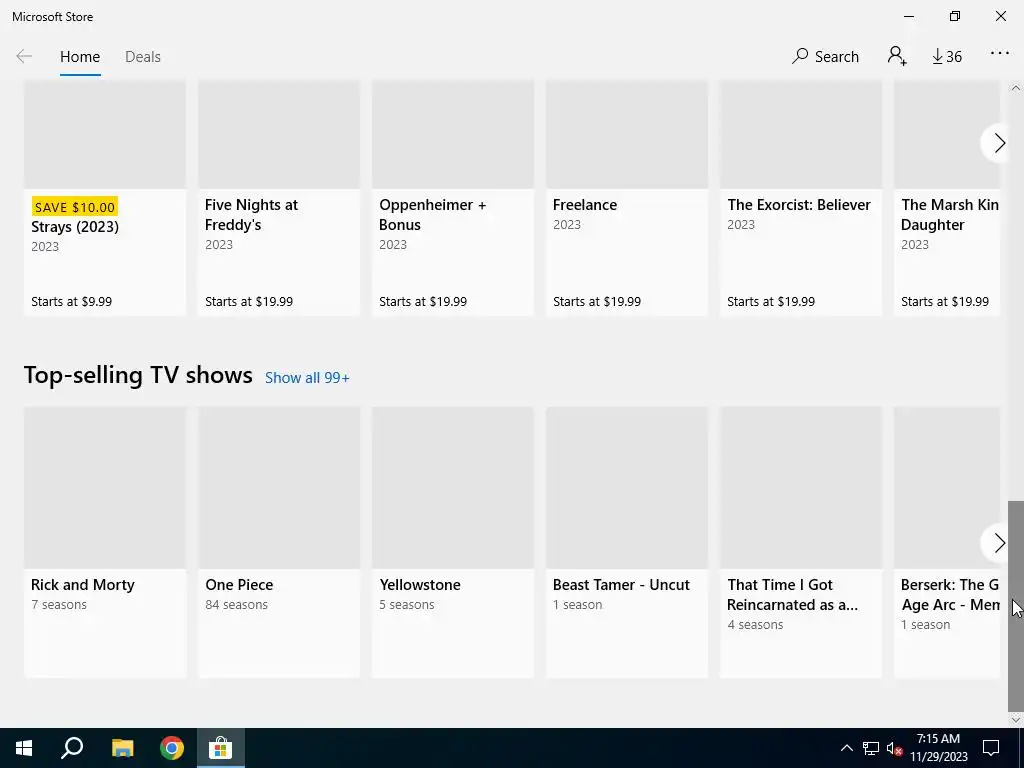Launch Google Chrome from taskbar
This screenshot has height=768, width=1024.
point(172,748)
